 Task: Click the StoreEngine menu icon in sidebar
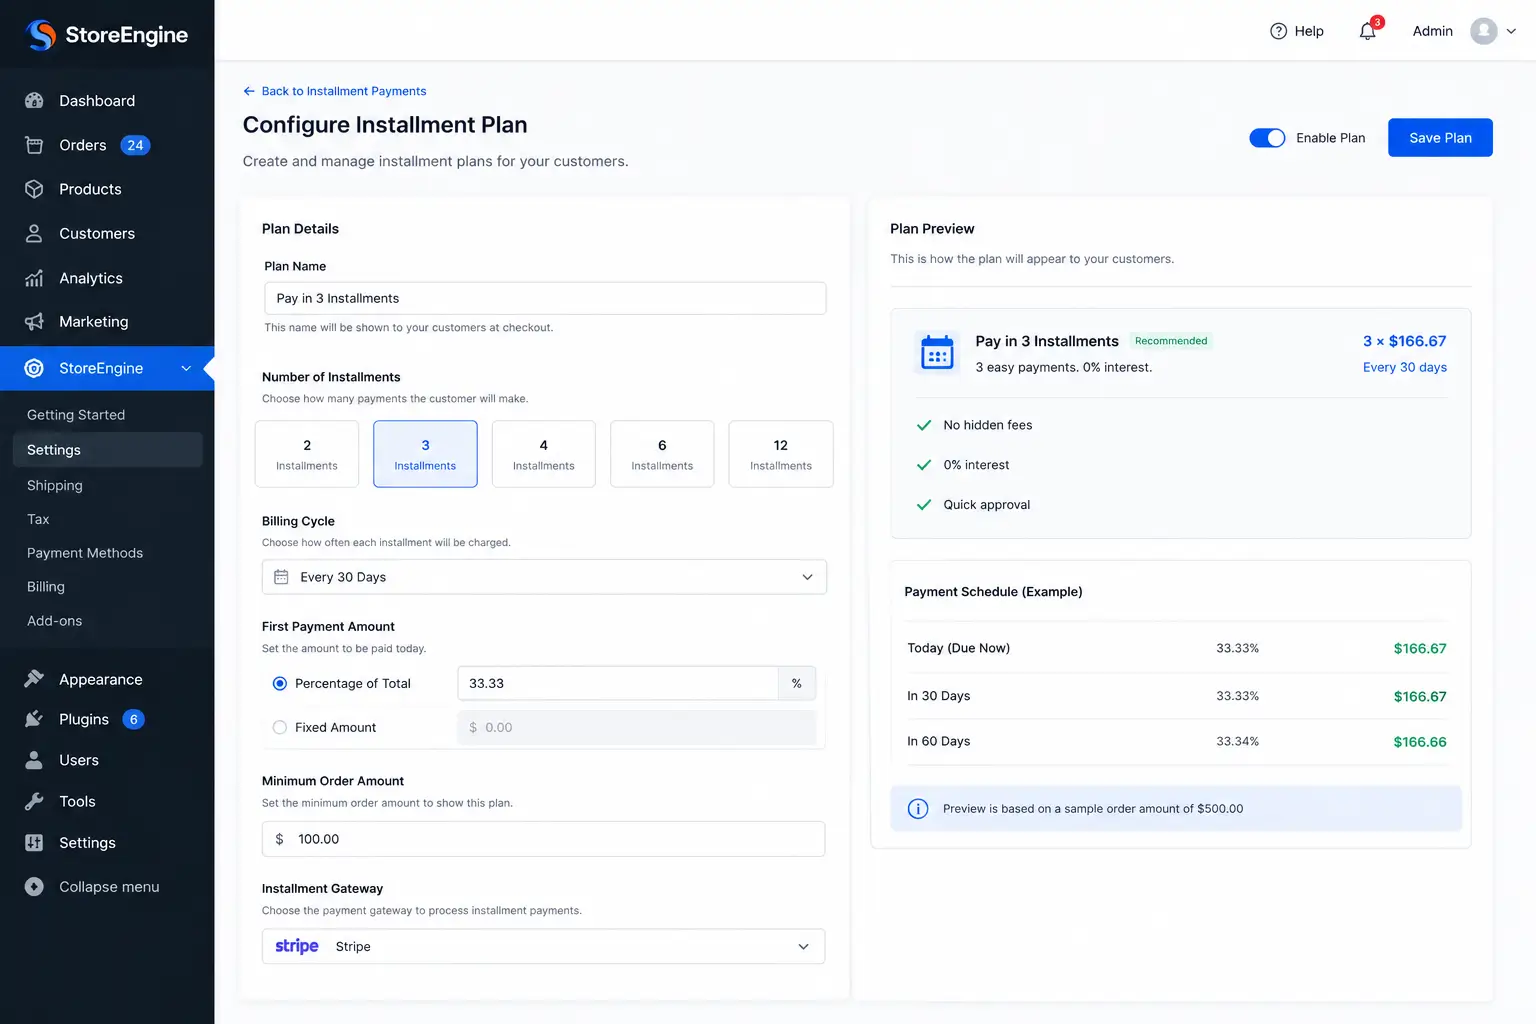(x=34, y=368)
